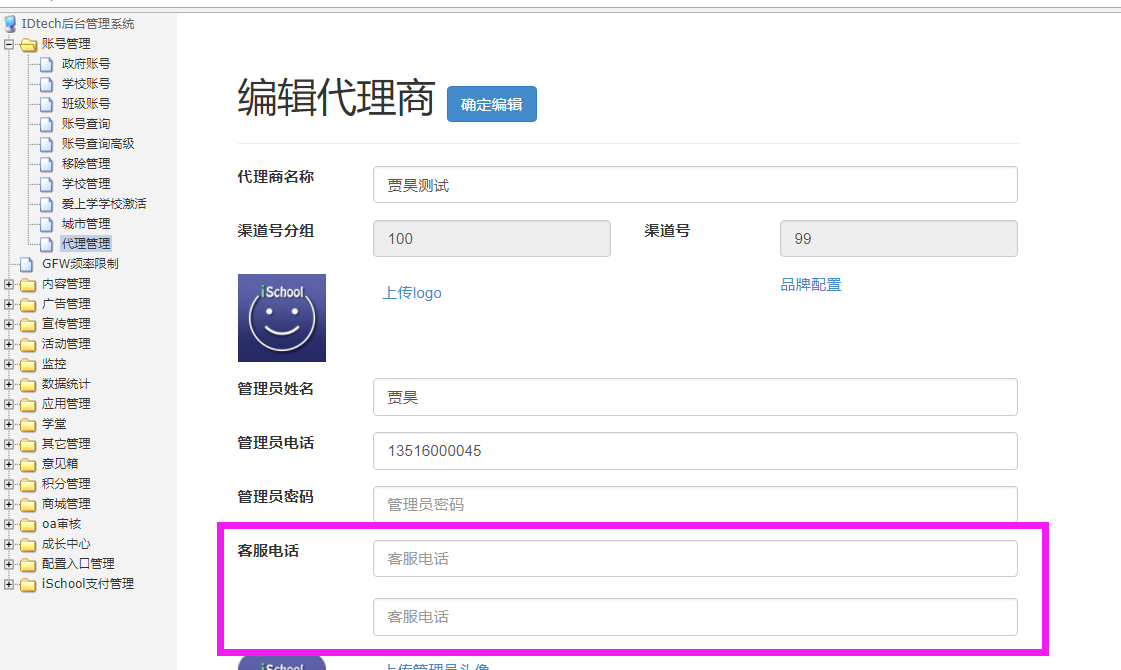Click folder icon beside iSchool支付管理
This screenshot has height=670, width=1121.
pyautogui.click(x=28, y=584)
